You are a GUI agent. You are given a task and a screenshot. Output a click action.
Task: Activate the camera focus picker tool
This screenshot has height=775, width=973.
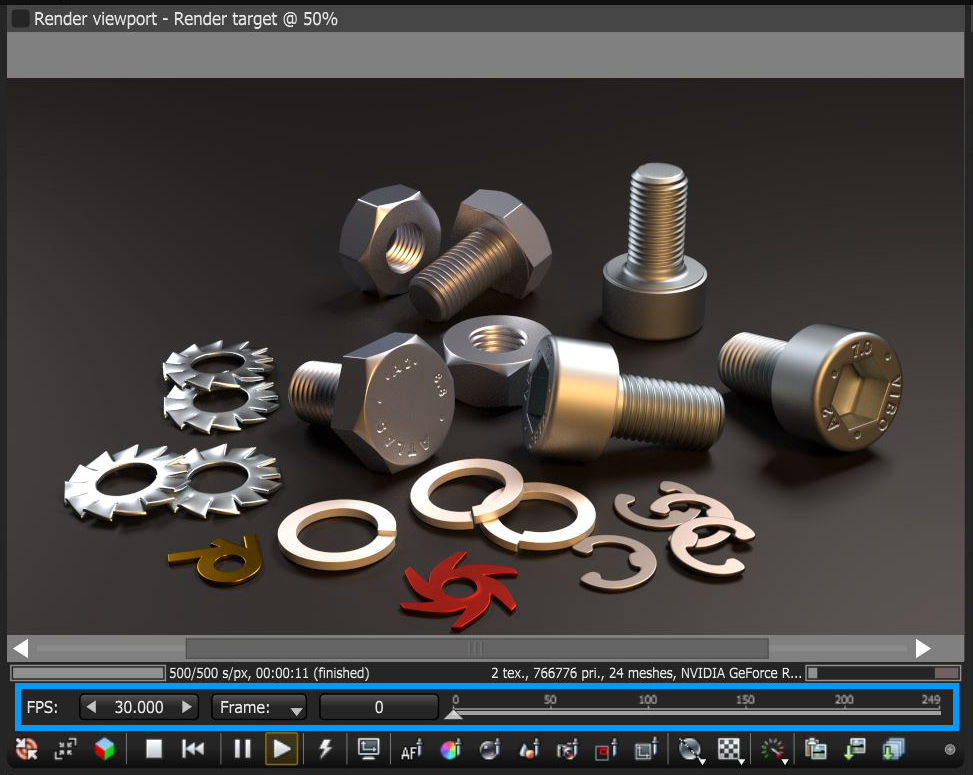click(566, 749)
